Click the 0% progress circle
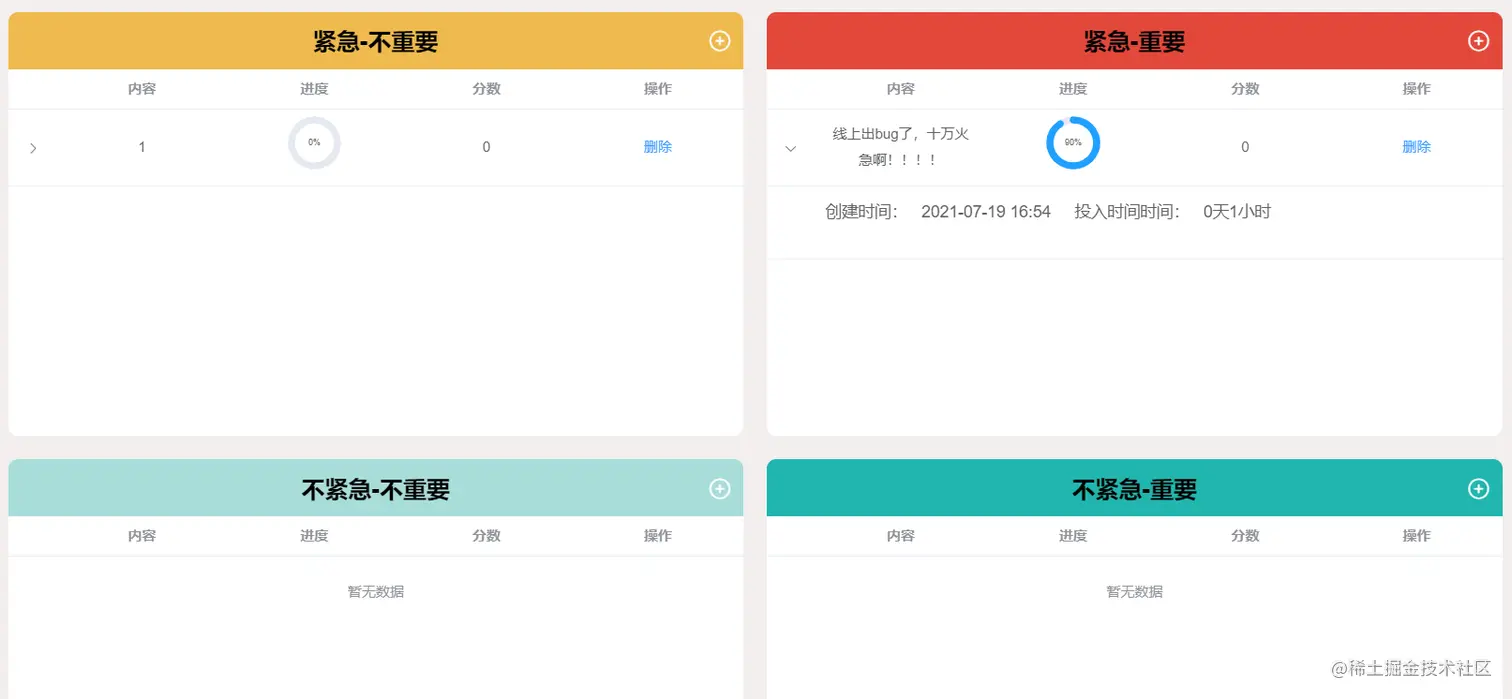The height and width of the screenshot is (699, 1512). 314,143
